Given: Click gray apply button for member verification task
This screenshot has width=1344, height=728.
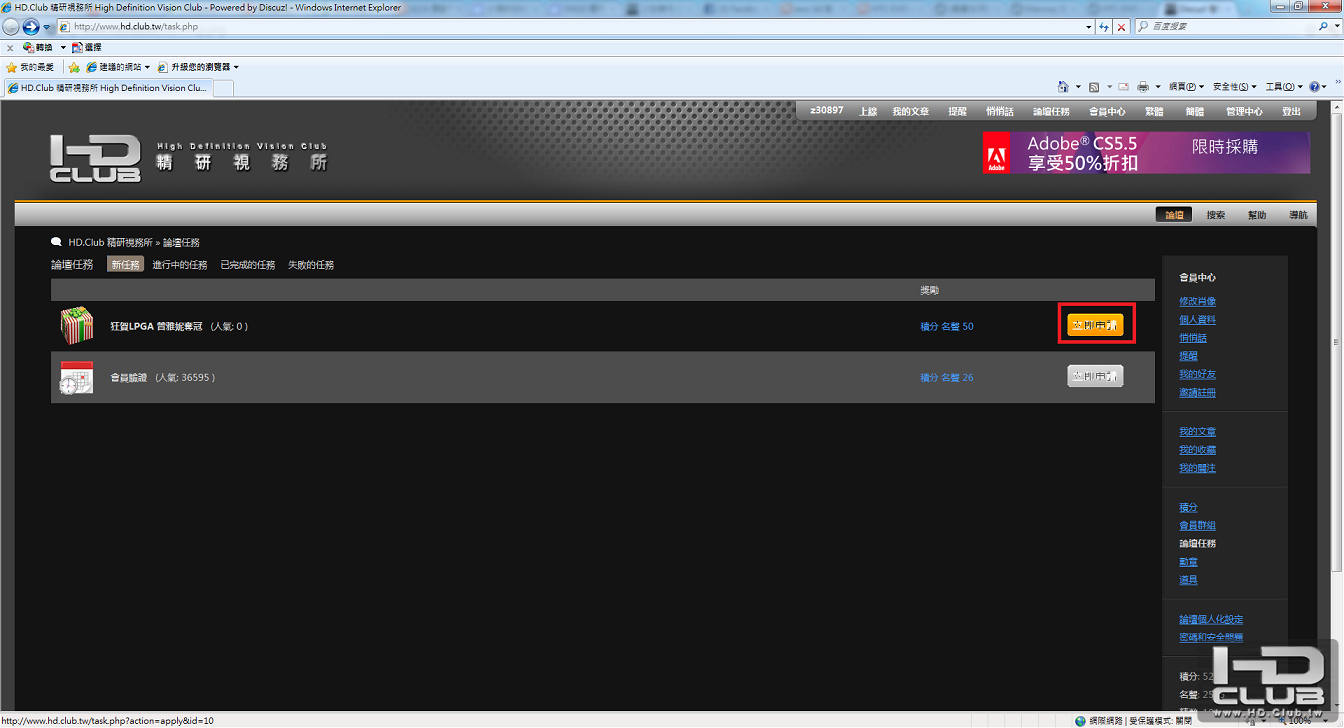Looking at the screenshot, I should [1096, 376].
